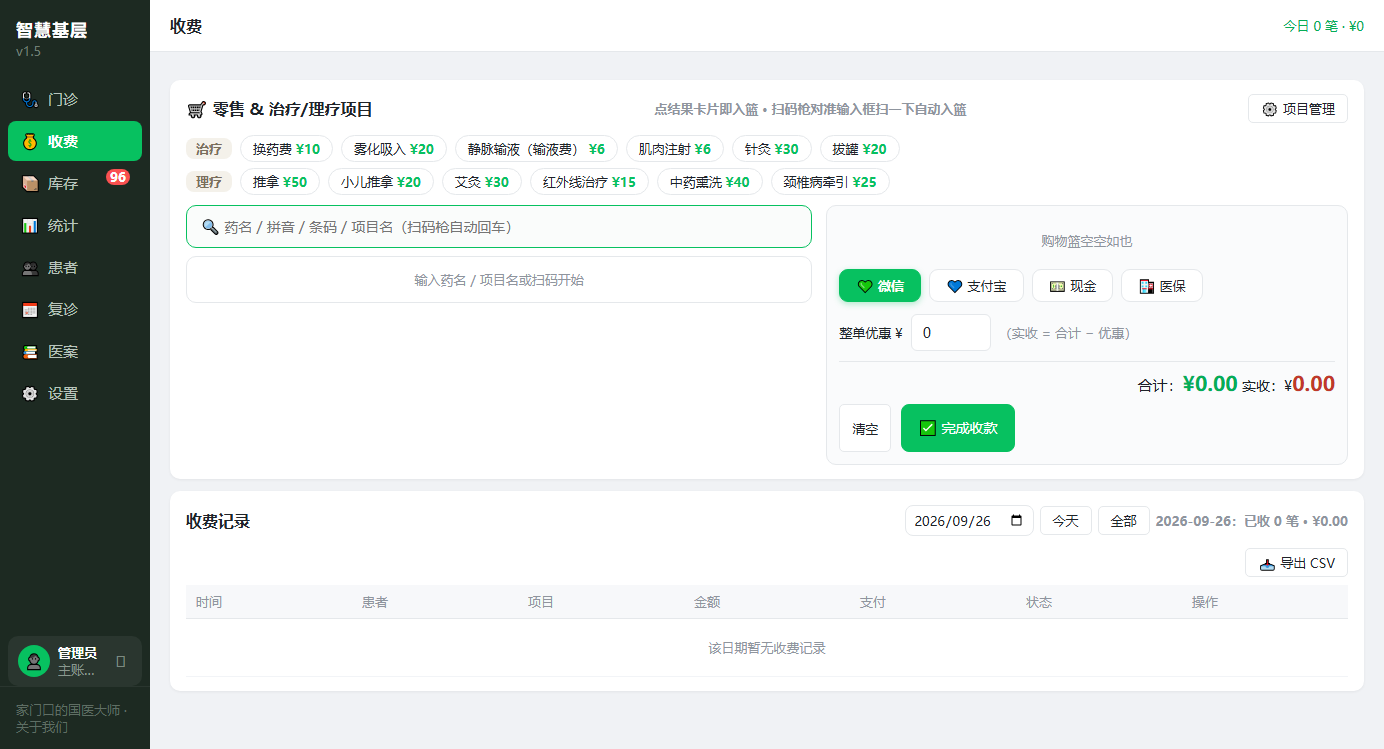The image size is (1384, 749).
Task: Add 换药费 ¥10 to the cart
Action: point(286,149)
